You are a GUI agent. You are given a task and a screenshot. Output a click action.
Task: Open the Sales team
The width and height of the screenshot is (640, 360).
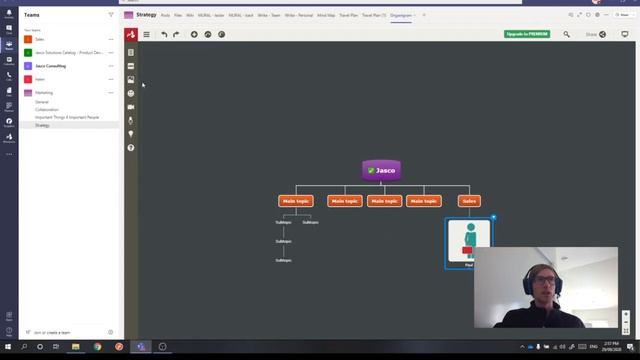tap(40, 40)
